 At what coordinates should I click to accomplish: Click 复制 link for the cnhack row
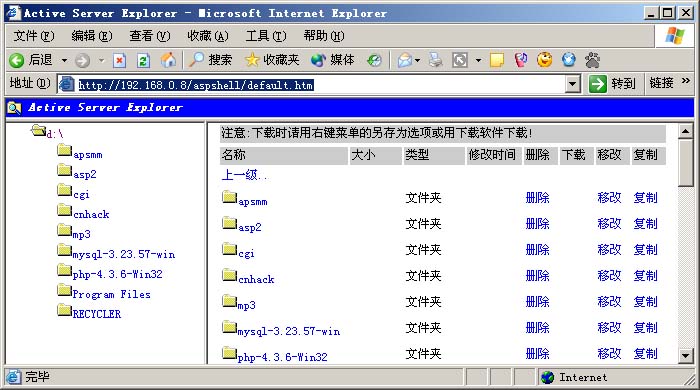click(x=646, y=276)
